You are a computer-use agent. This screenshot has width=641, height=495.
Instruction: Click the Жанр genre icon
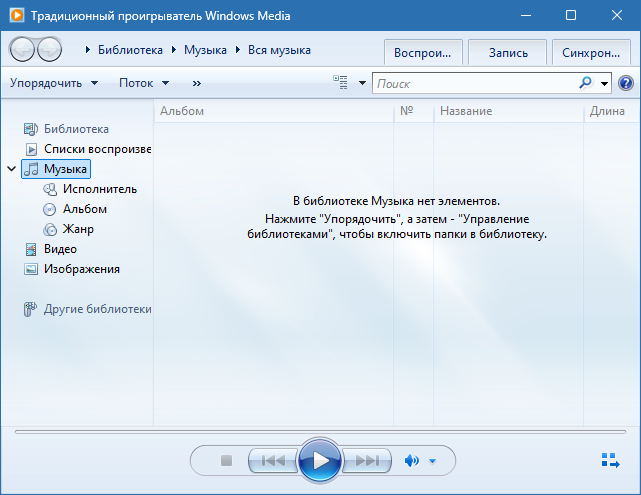click(x=50, y=229)
